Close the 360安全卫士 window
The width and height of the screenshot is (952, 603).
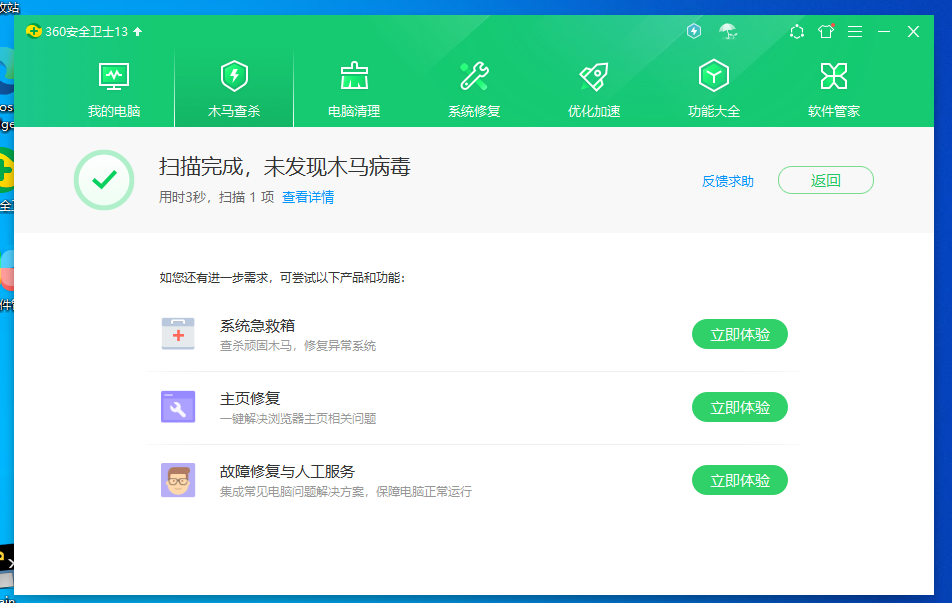coord(913,32)
